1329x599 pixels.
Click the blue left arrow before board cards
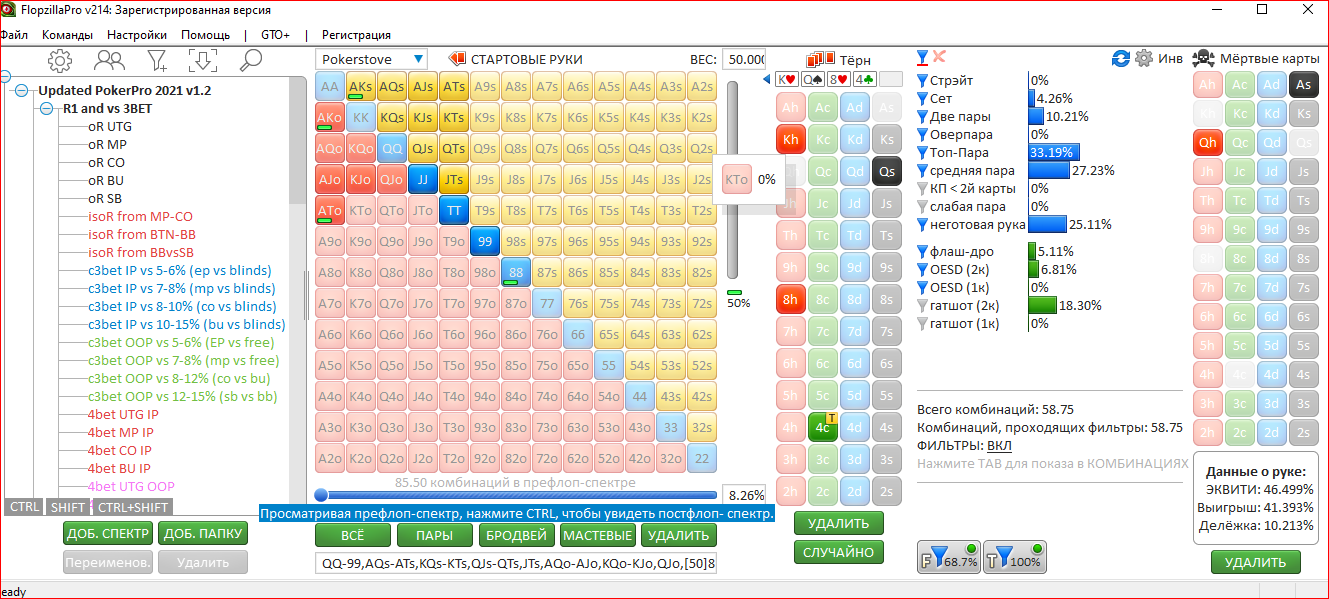coord(767,79)
